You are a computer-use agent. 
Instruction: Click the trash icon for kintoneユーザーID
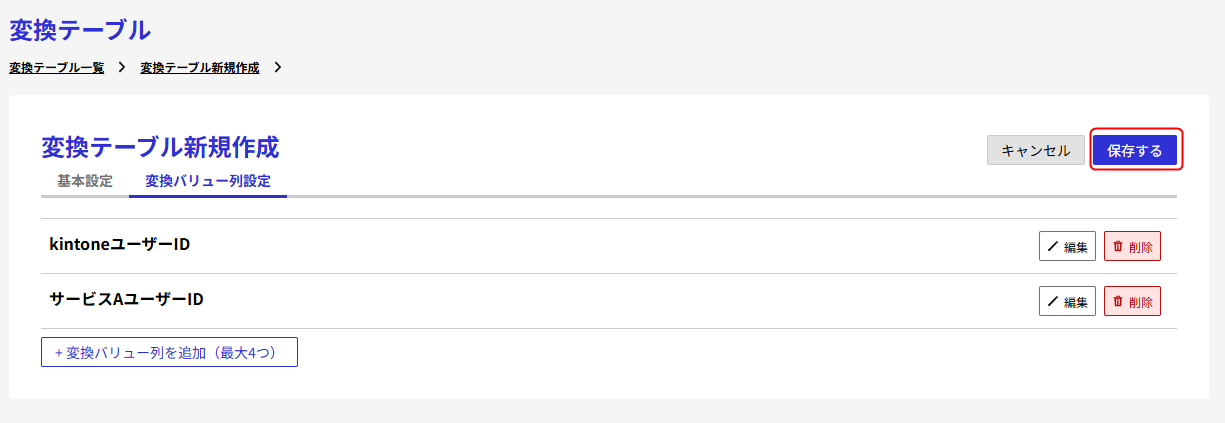[x=1118, y=247]
